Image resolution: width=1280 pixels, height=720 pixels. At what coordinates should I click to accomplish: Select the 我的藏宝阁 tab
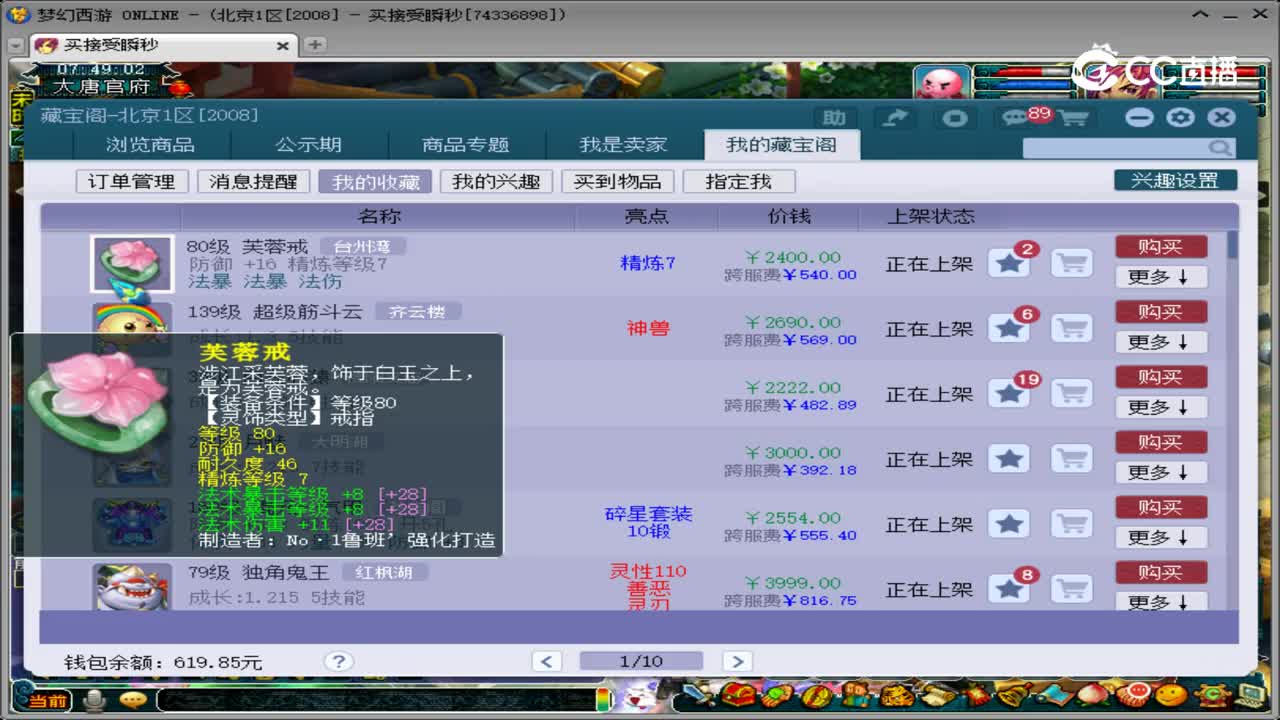click(x=781, y=145)
